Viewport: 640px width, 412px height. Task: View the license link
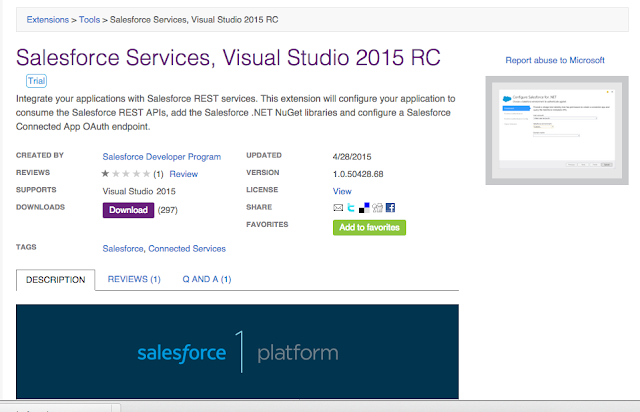click(342, 191)
